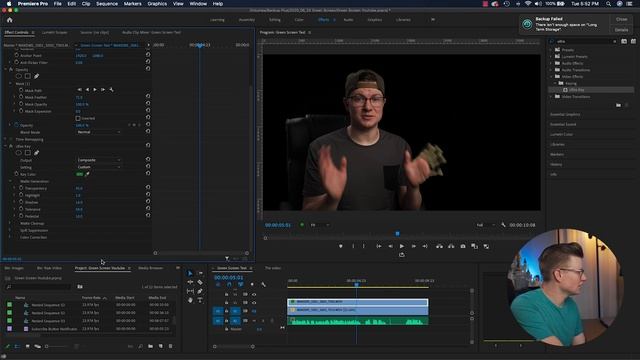Expand the Matte Cleanup section
Image resolution: width=640 pixels, height=360 pixels.
(10, 223)
